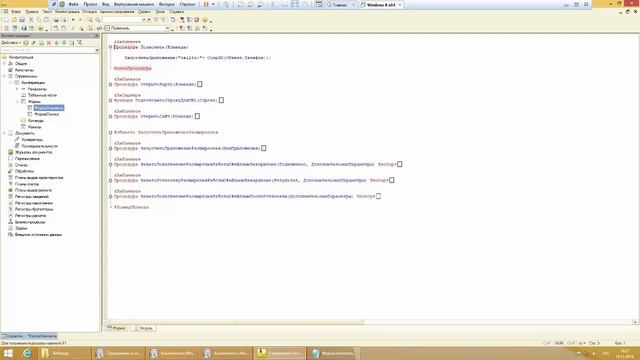Click the VMware pause virtual machine icon
Image resolution: width=640 pixels, height=360 pixels.
pyautogui.click(x=206, y=4)
